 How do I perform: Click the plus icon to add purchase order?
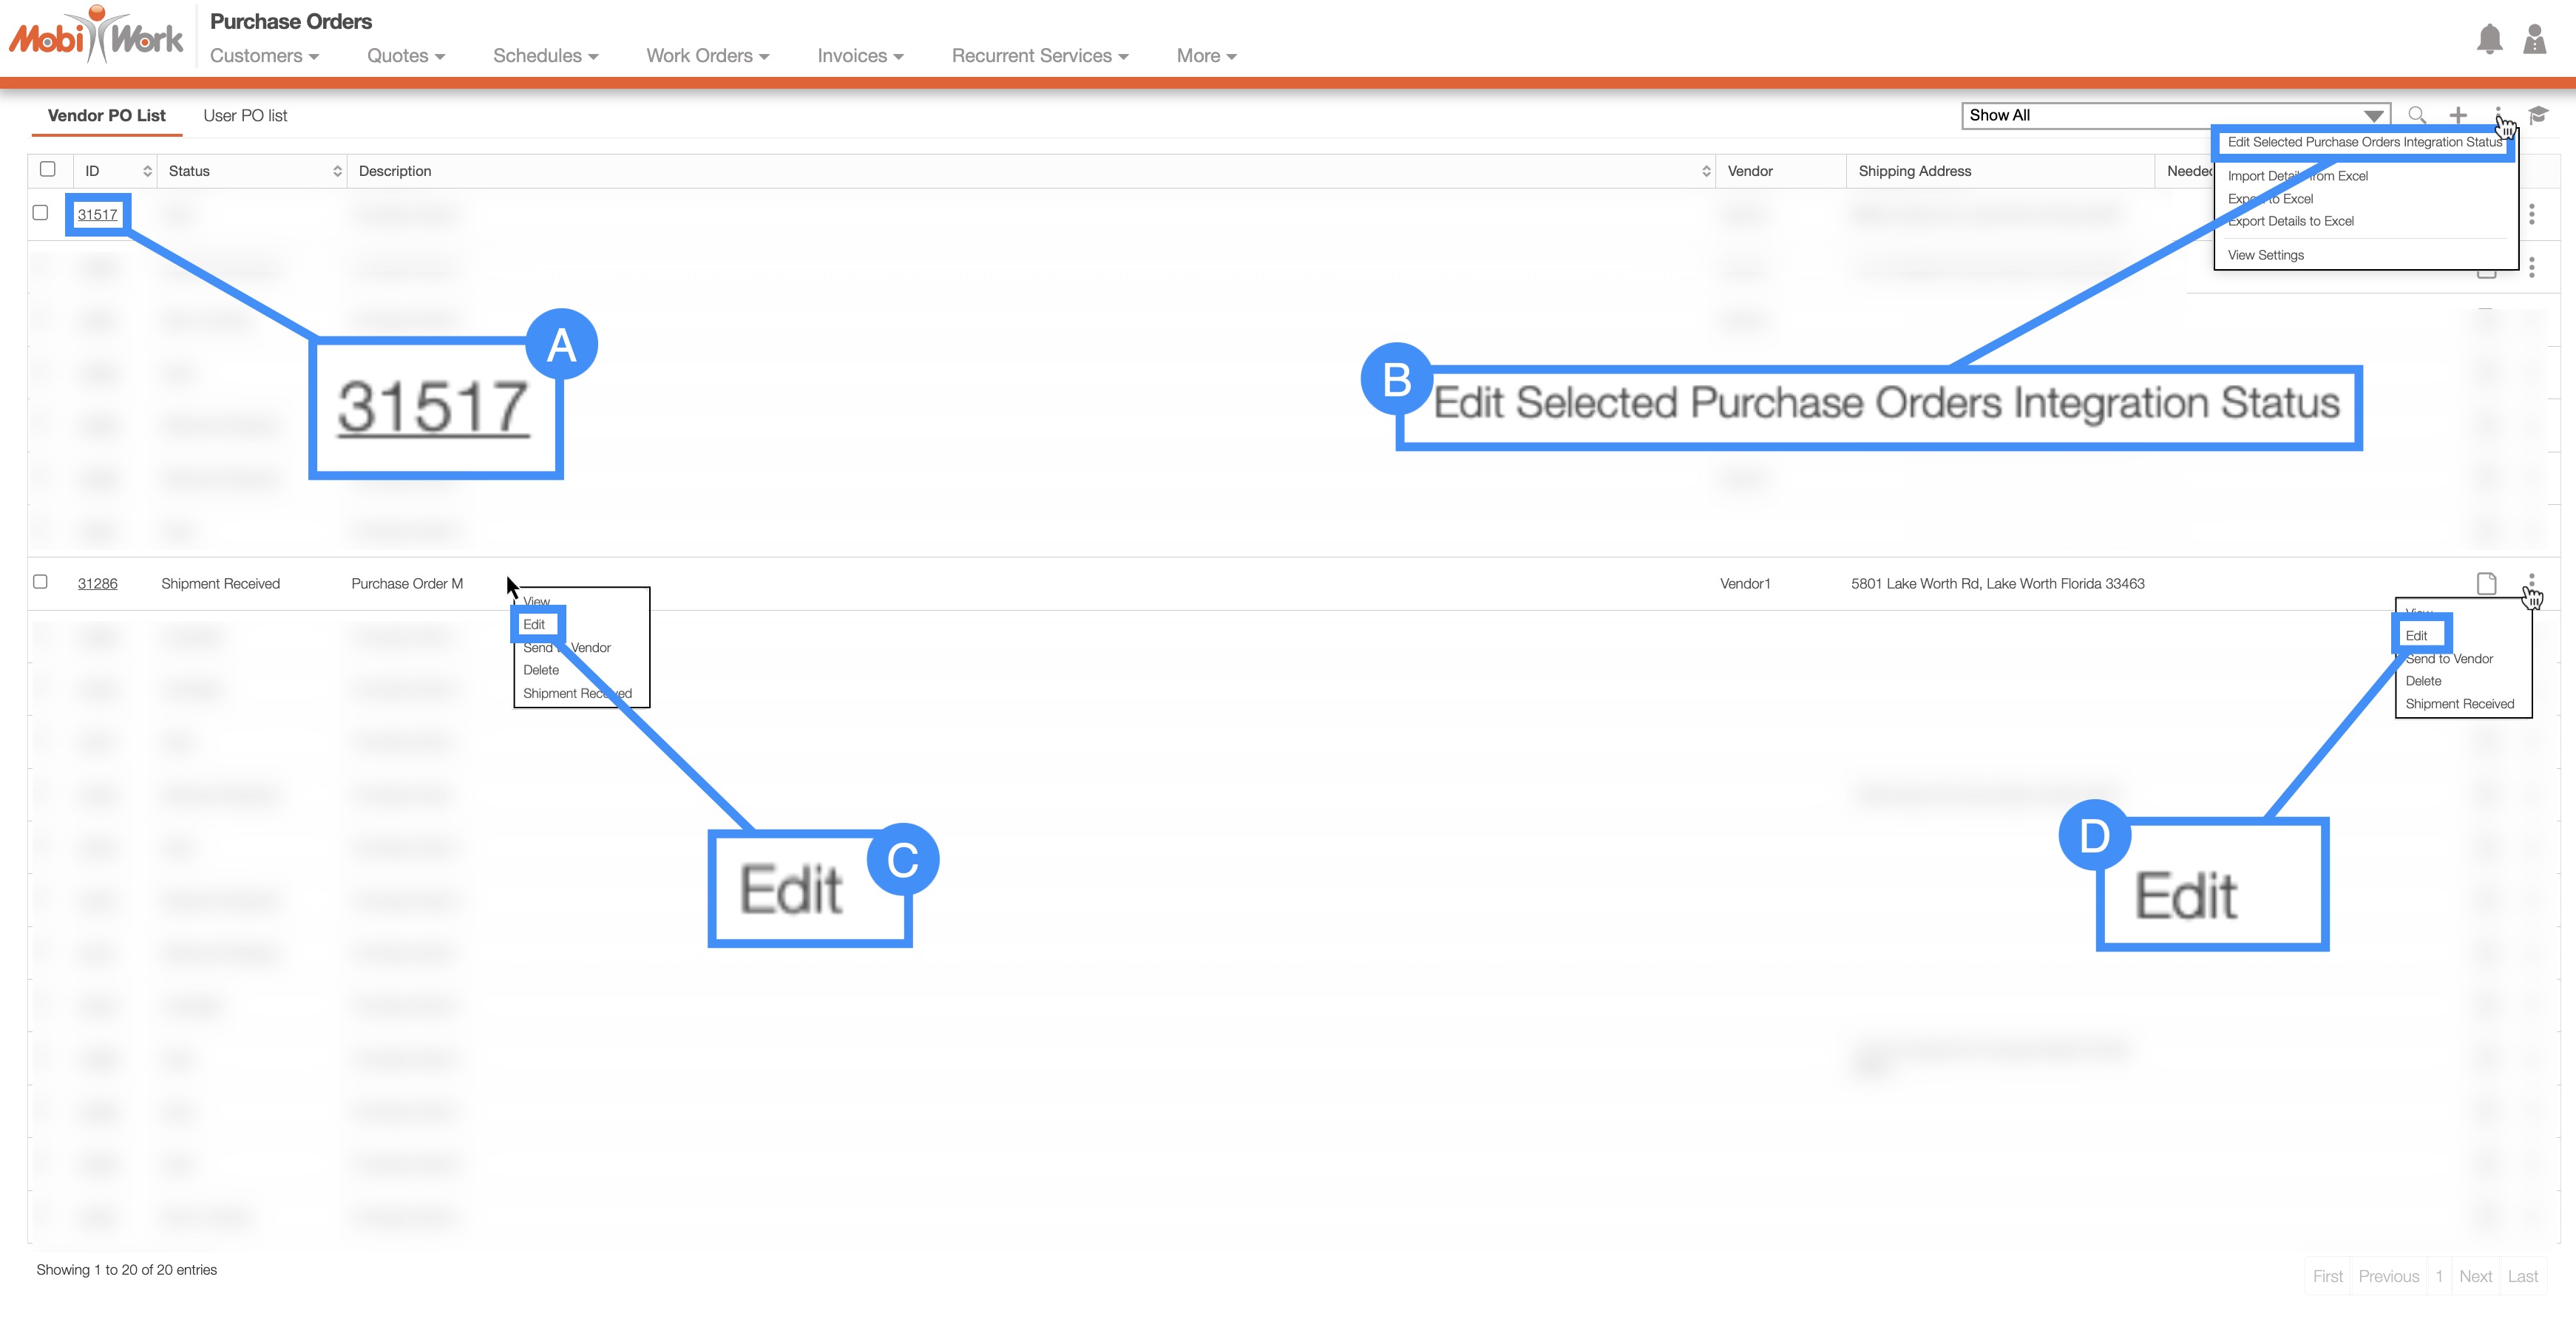coord(2458,115)
